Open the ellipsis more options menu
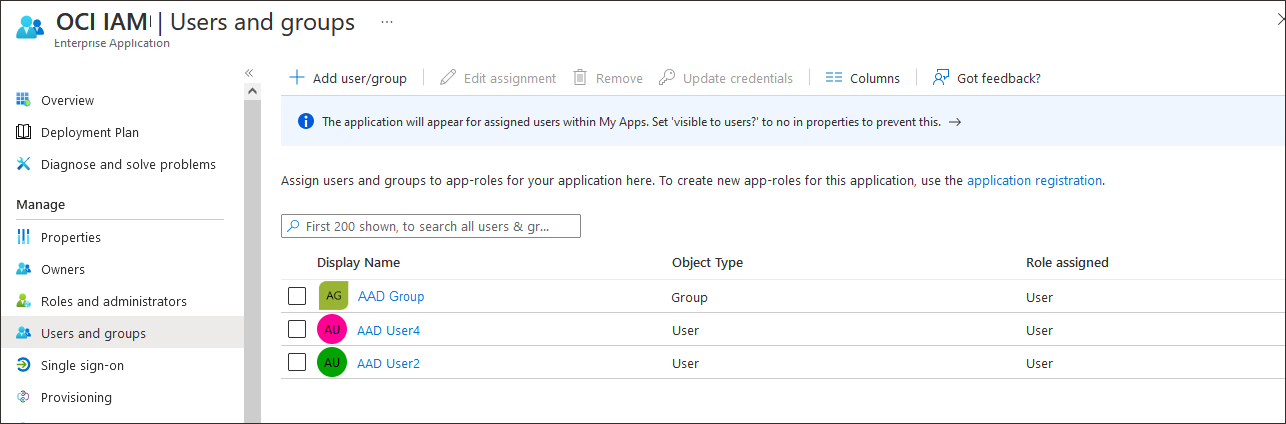The width and height of the screenshot is (1286, 424). (387, 21)
